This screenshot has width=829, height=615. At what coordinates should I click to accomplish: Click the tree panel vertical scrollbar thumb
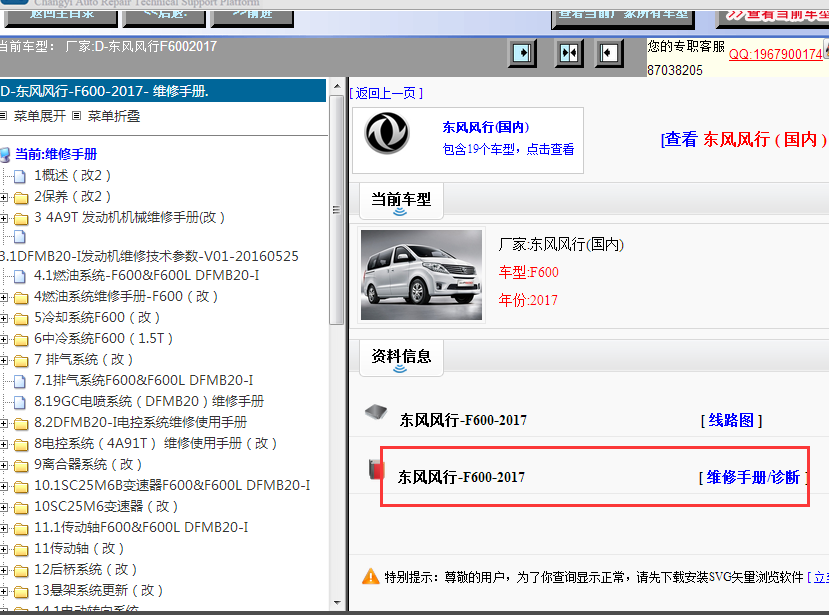point(337,209)
